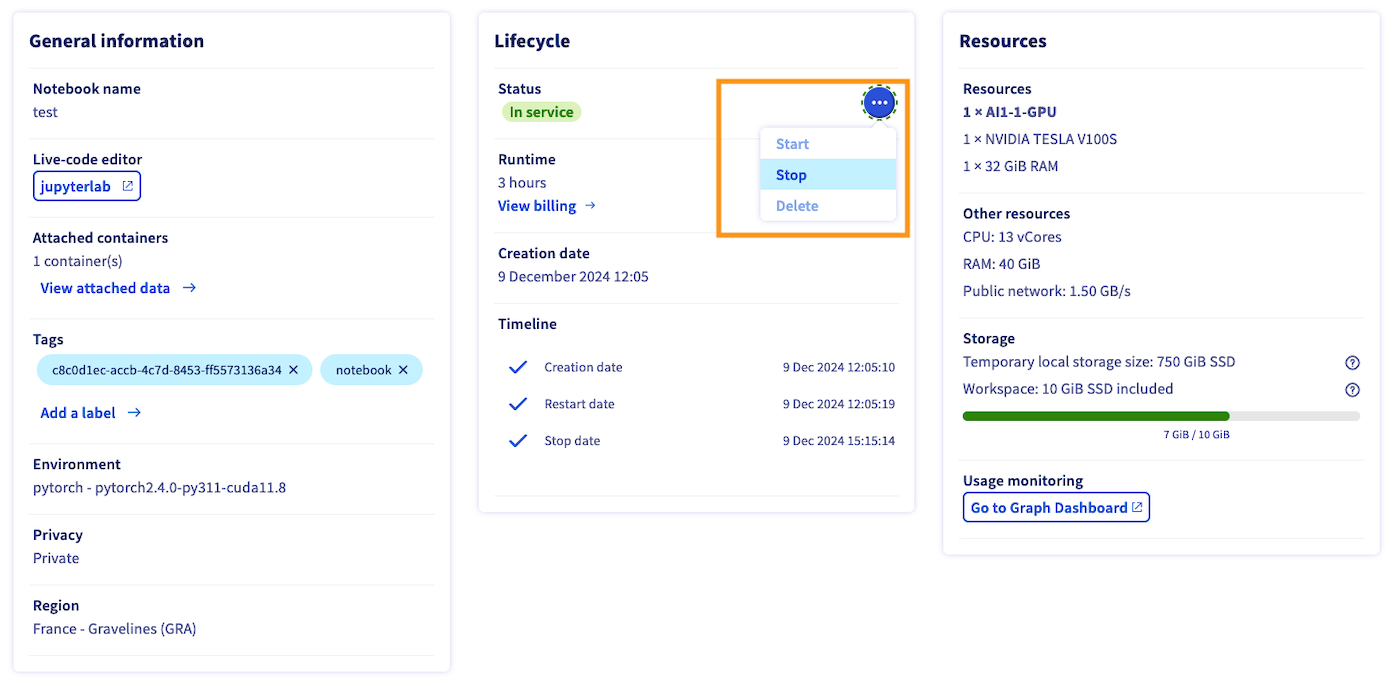Open Go to Graph Dashboard
Image resolution: width=1400 pixels, height=690 pixels.
[x=1056, y=508]
